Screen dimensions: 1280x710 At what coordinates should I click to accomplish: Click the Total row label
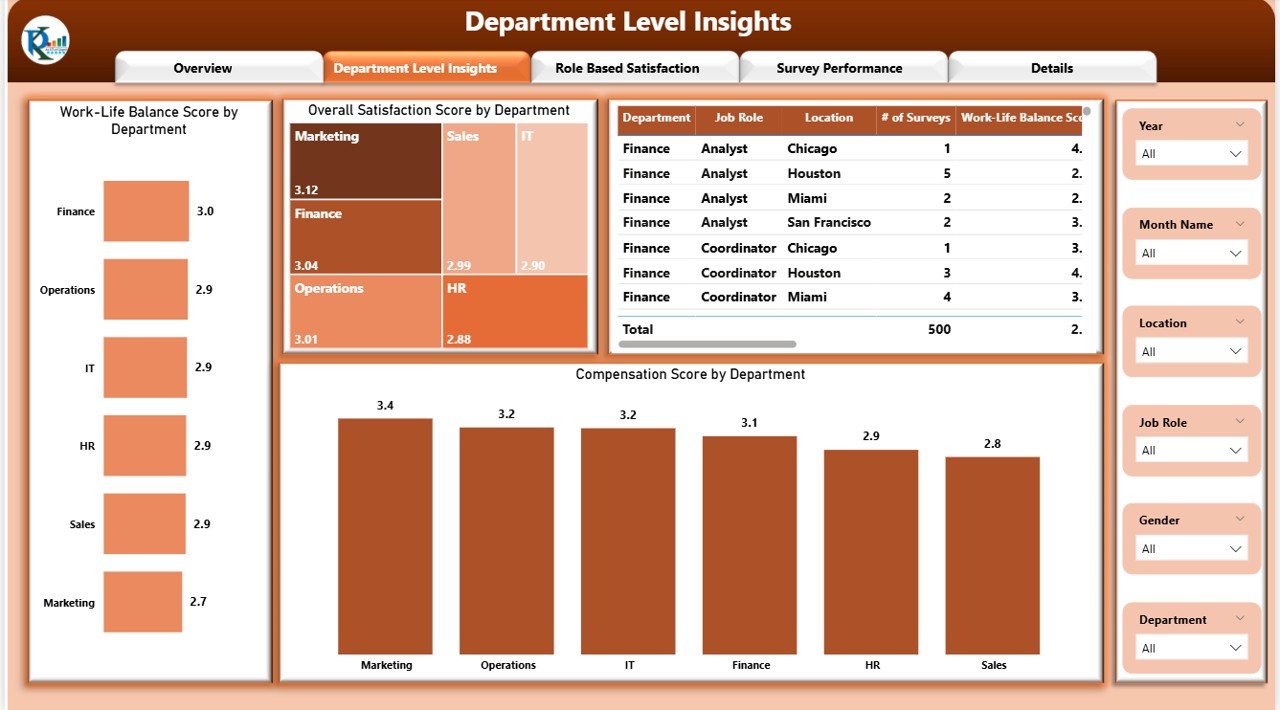638,329
